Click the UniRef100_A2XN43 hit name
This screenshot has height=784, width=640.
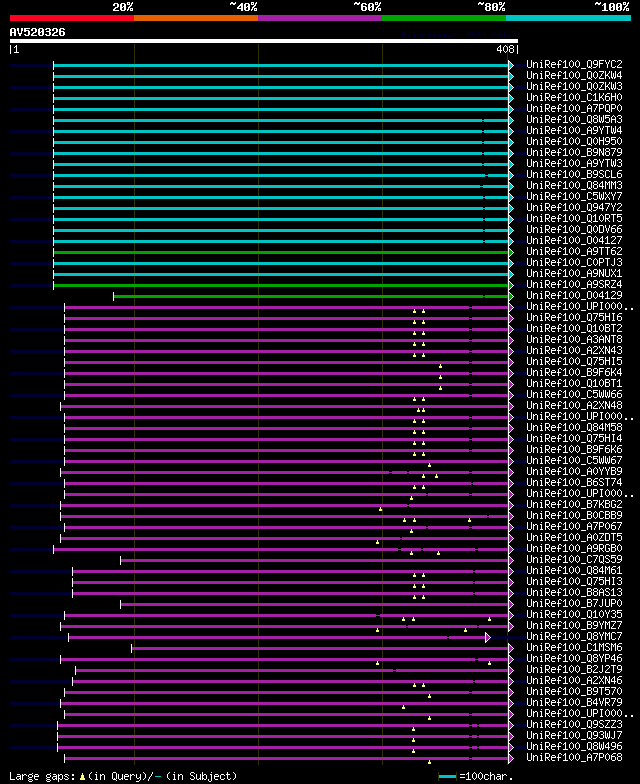click(574, 350)
